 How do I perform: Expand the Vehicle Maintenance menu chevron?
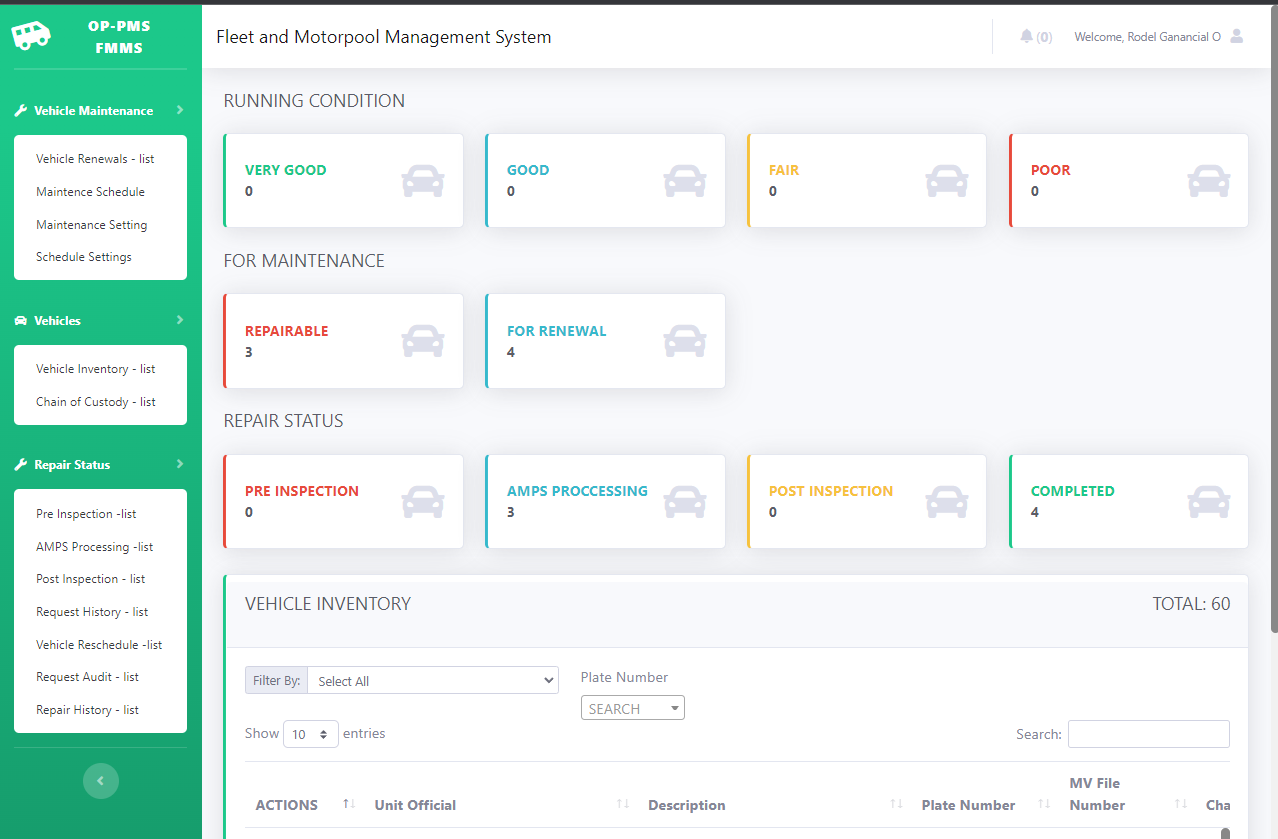pos(180,110)
